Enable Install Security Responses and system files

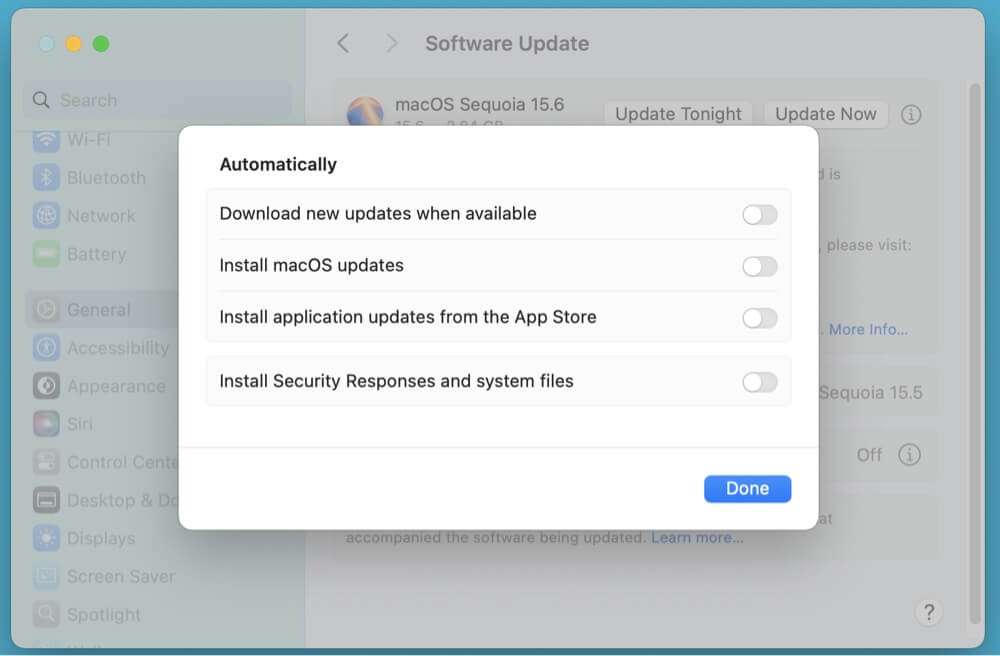point(759,381)
